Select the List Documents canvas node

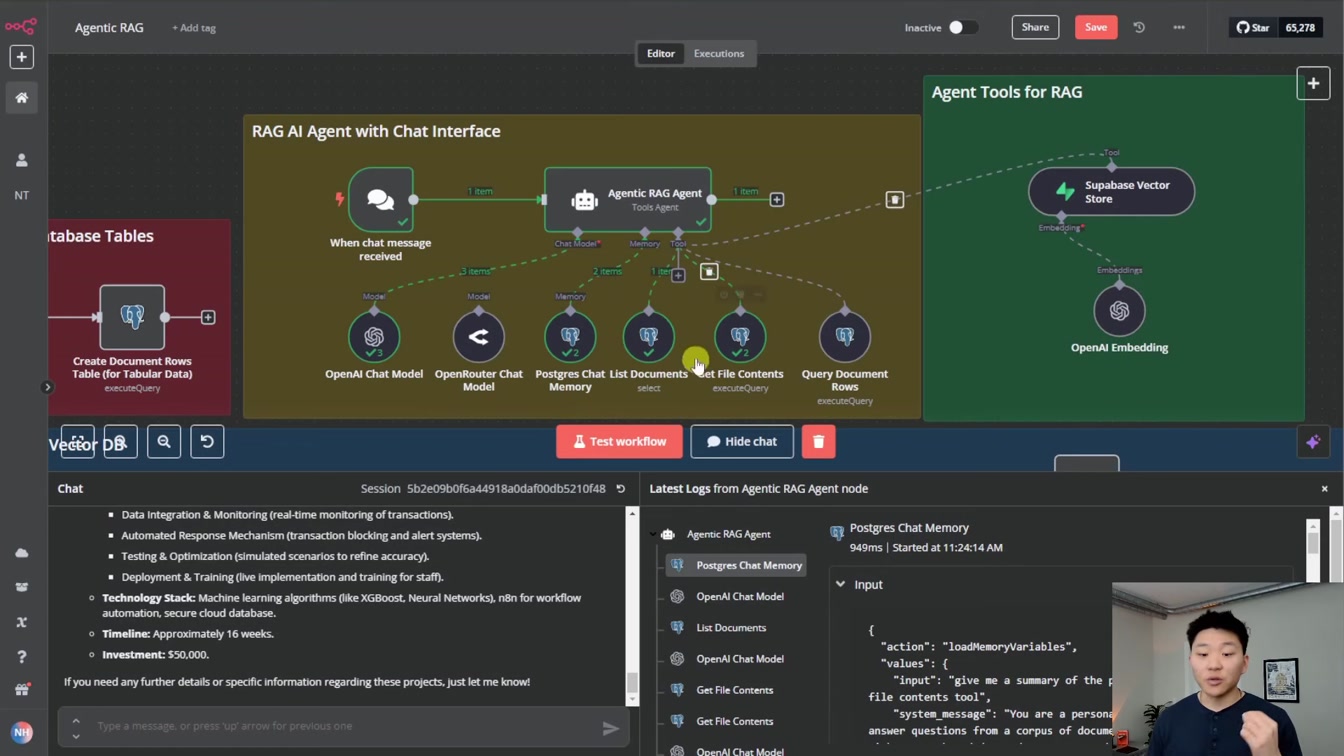pyautogui.click(x=649, y=337)
